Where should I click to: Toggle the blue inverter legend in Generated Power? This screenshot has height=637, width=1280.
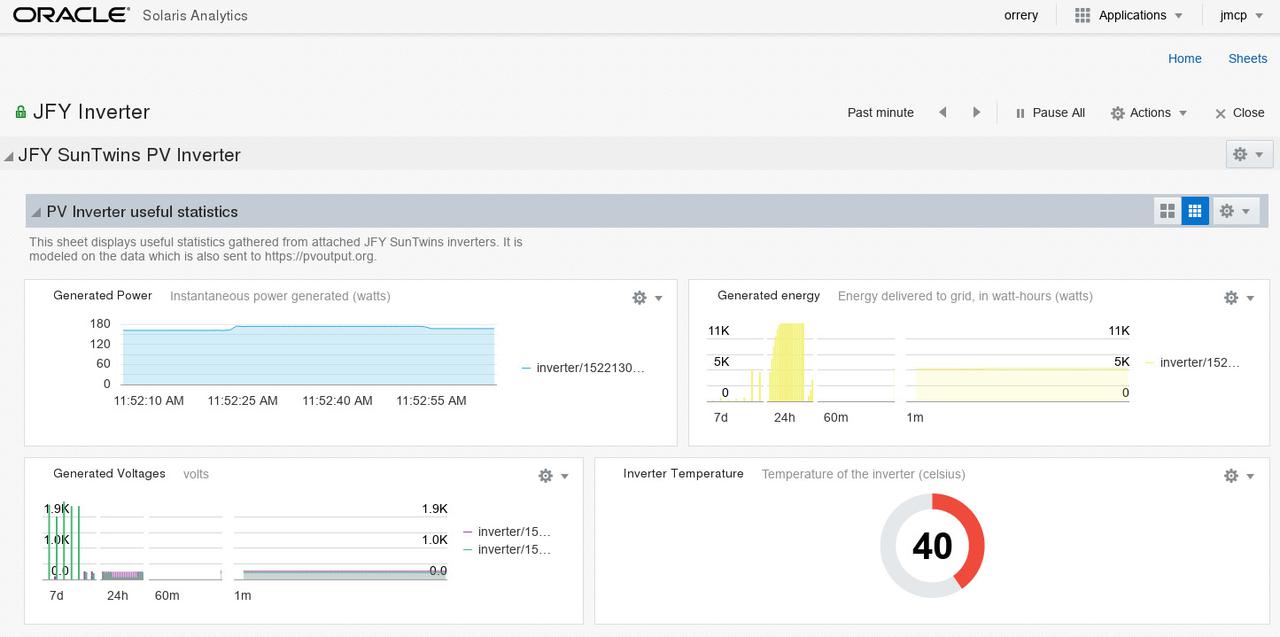(x=583, y=368)
